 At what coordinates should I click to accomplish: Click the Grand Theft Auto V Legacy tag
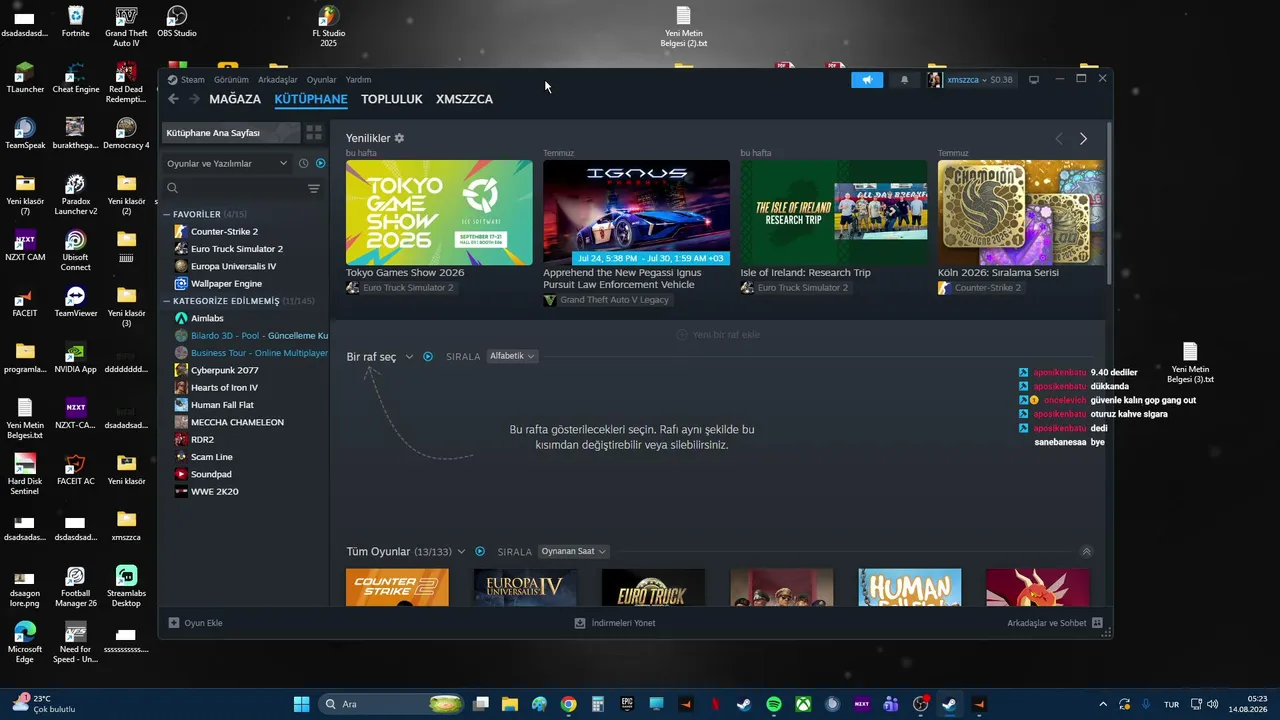point(607,300)
